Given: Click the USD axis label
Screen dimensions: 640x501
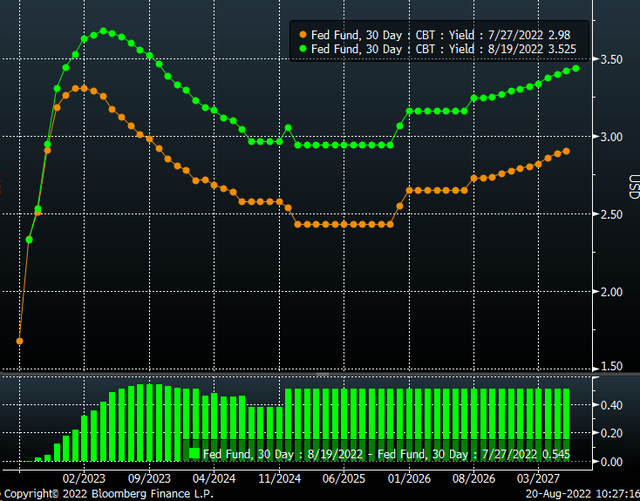Looking at the screenshot, I should coord(634,187).
